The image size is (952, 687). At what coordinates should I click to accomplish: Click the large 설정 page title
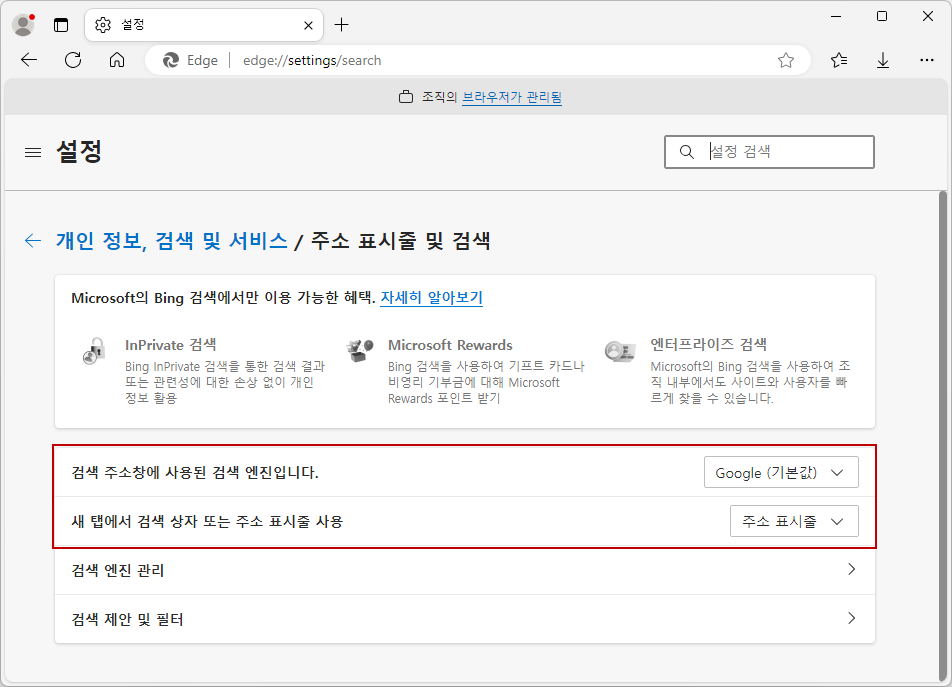78,152
